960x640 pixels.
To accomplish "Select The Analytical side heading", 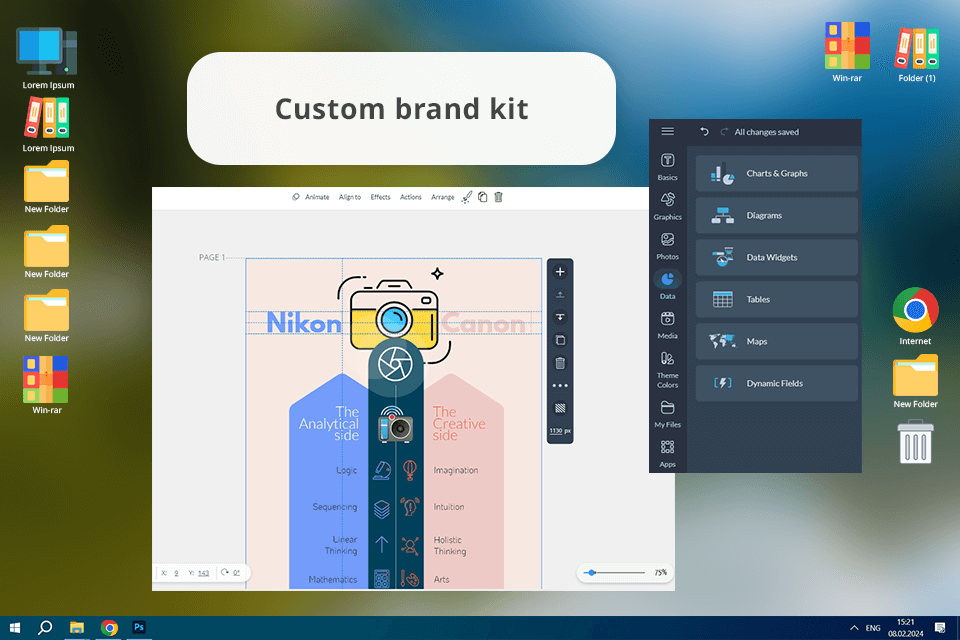I will point(329,424).
